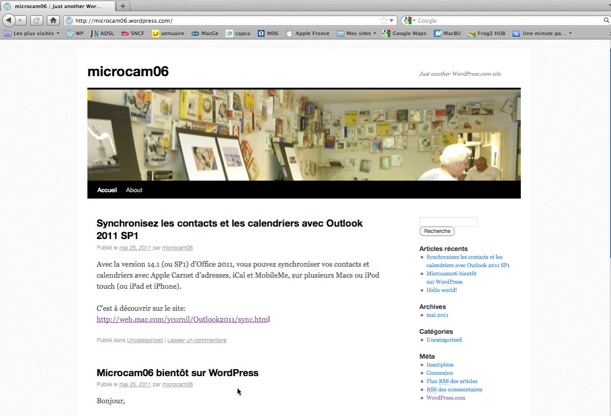Open RSS des commentaires
The width and height of the screenshot is (611, 416).
pos(454,390)
